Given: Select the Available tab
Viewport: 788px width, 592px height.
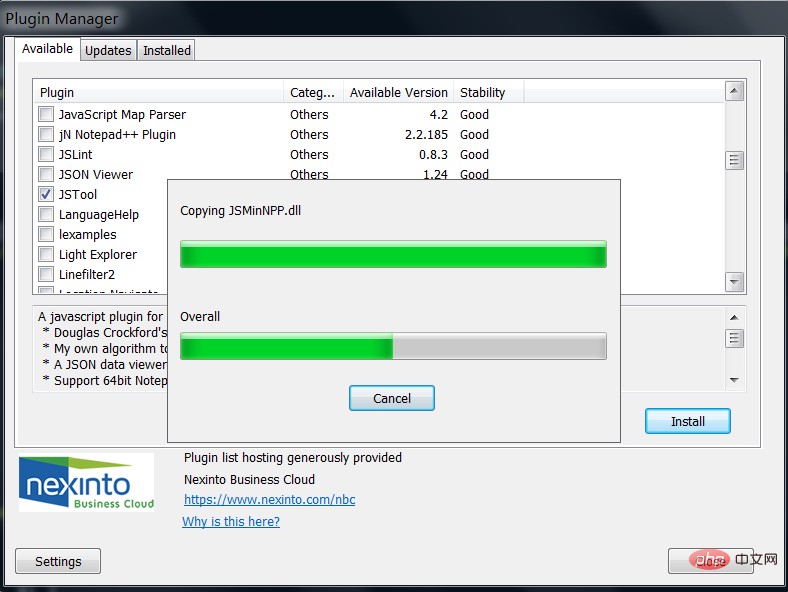Looking at the screenshot, I should [47, 48].
